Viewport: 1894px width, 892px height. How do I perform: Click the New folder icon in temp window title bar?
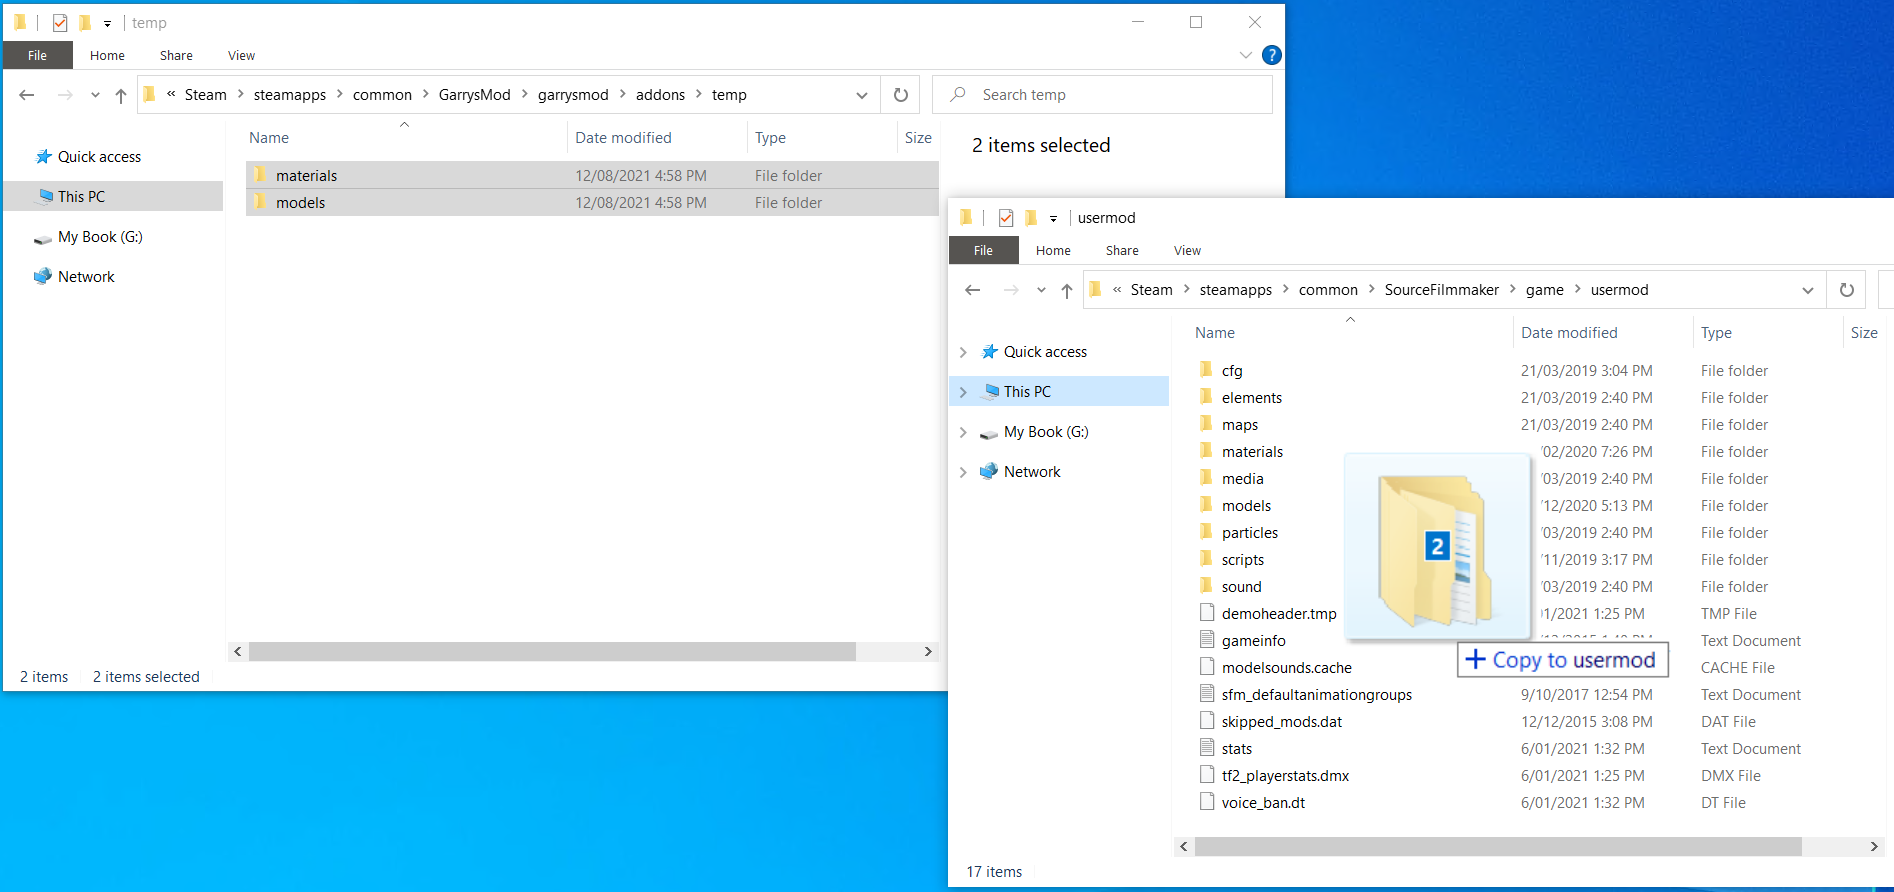(85, 22)
